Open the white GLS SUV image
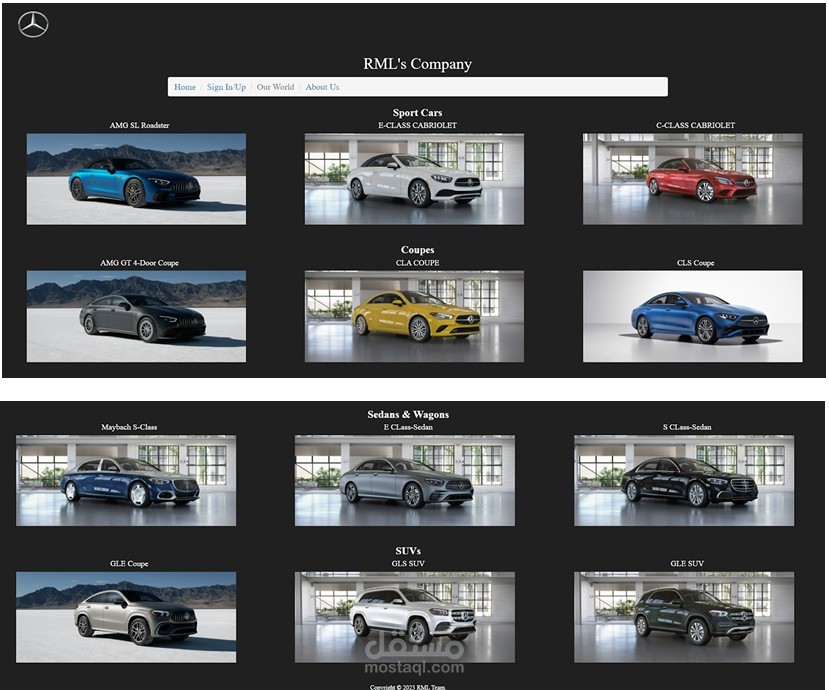 pos(405,617)
